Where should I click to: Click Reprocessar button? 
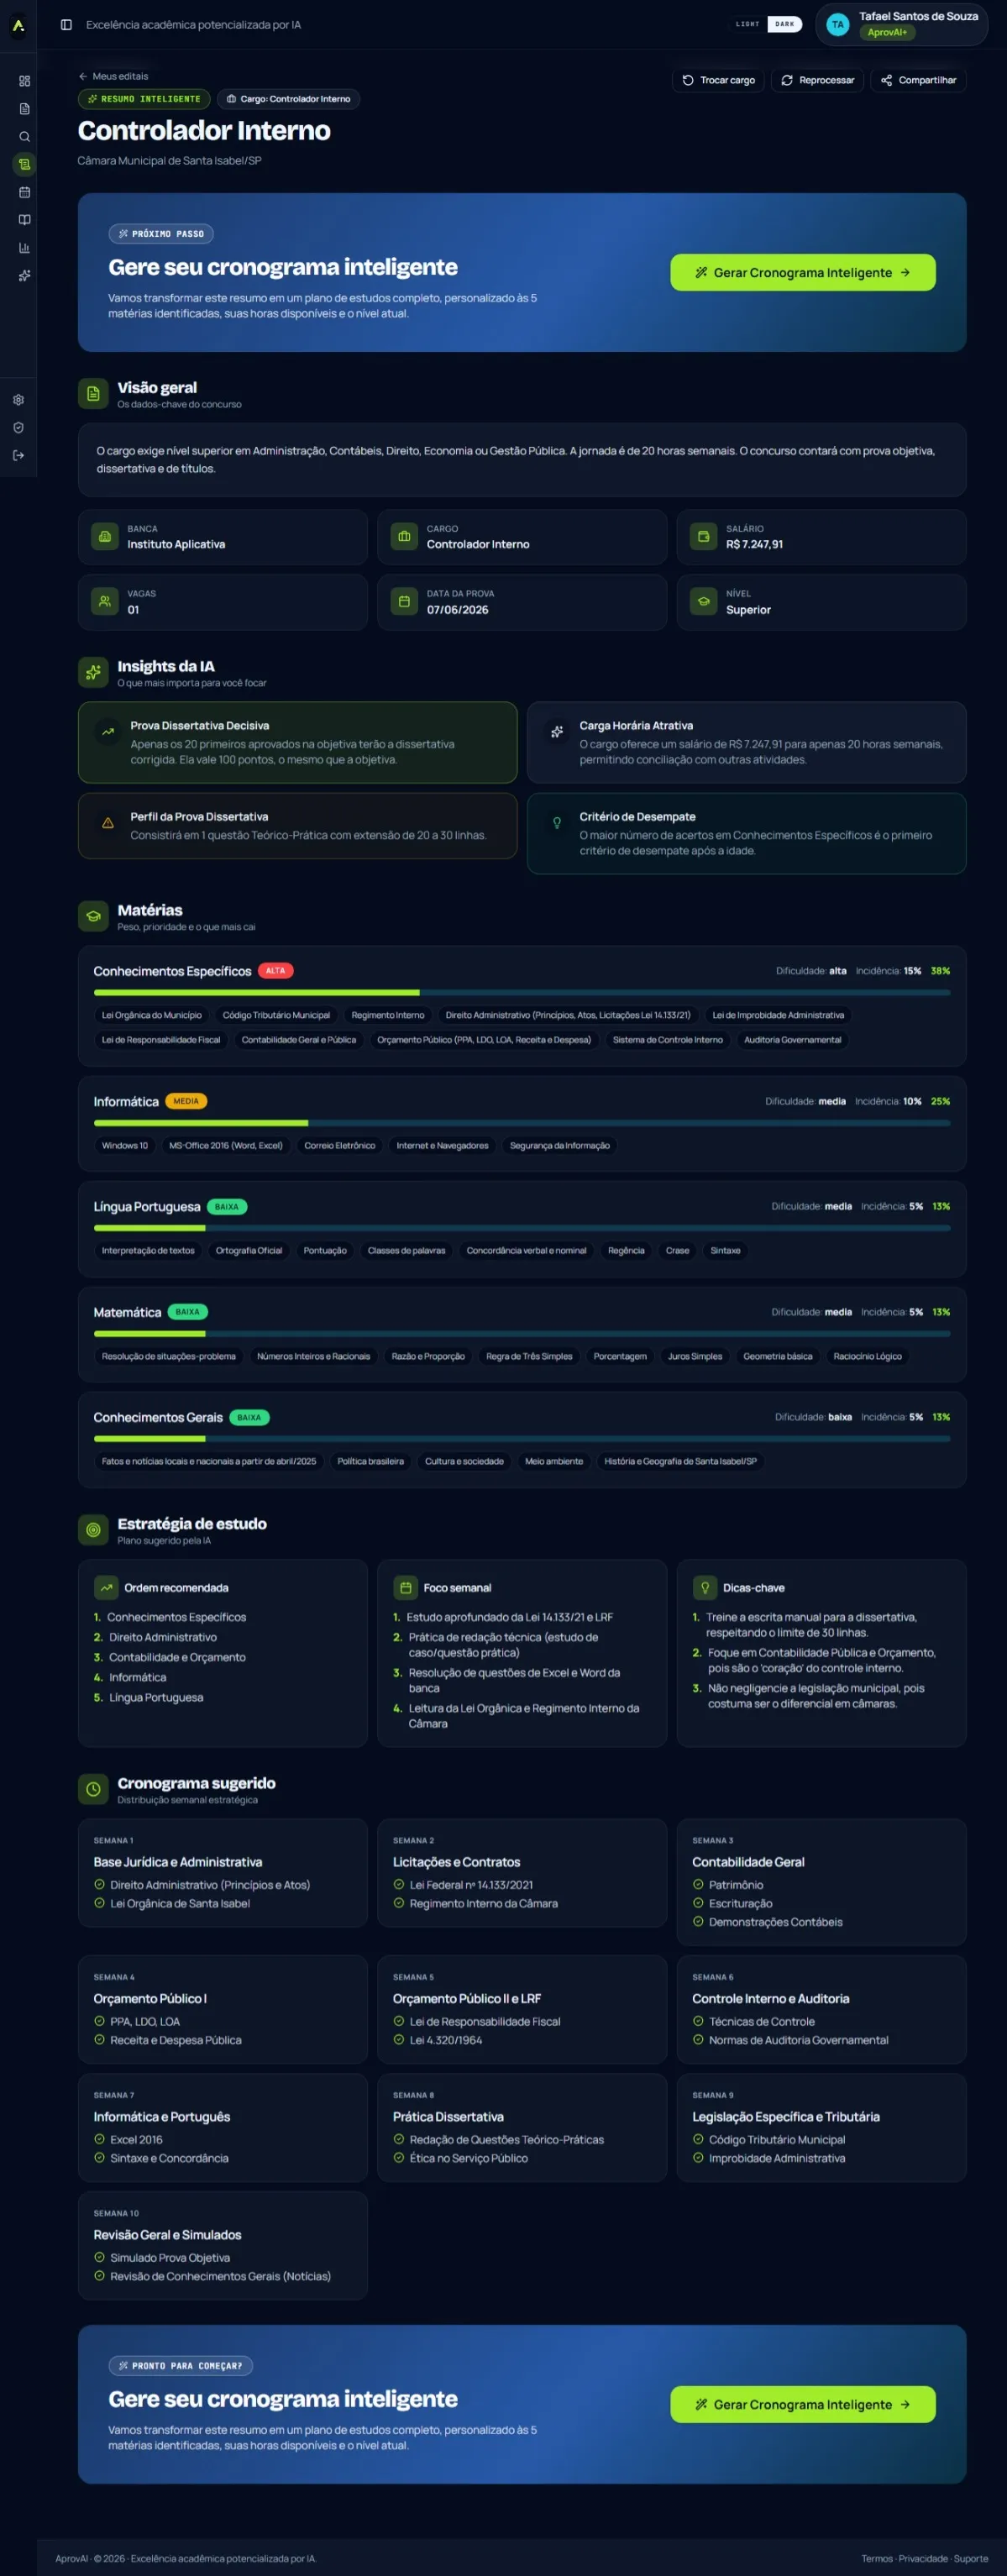click(x=817, y=80)
